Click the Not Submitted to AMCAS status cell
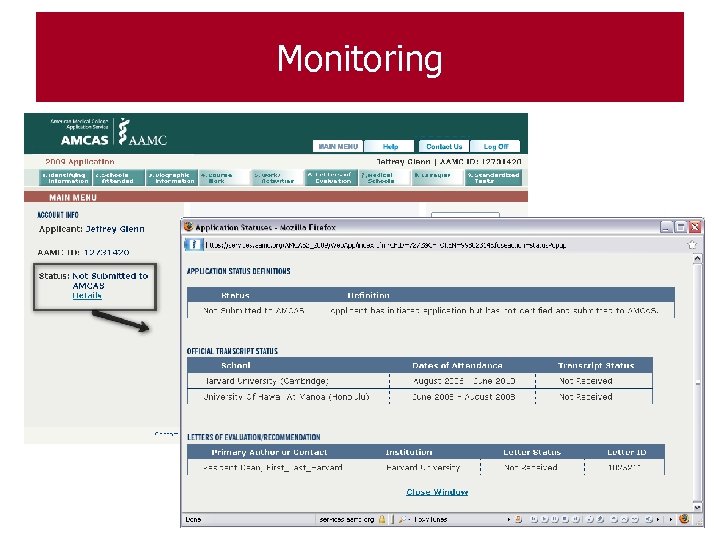The image size is (720, 540). (253, 310)
